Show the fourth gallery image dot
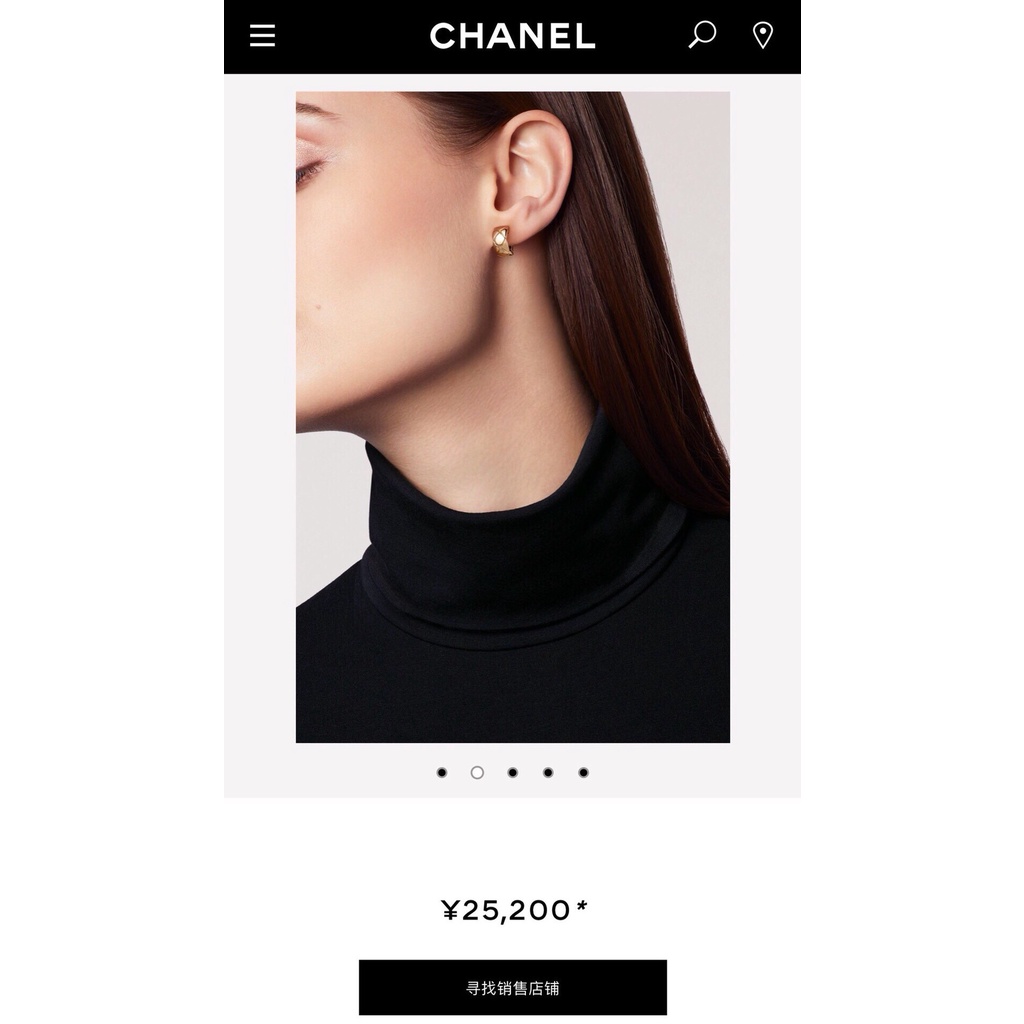 tap(548, 773)
